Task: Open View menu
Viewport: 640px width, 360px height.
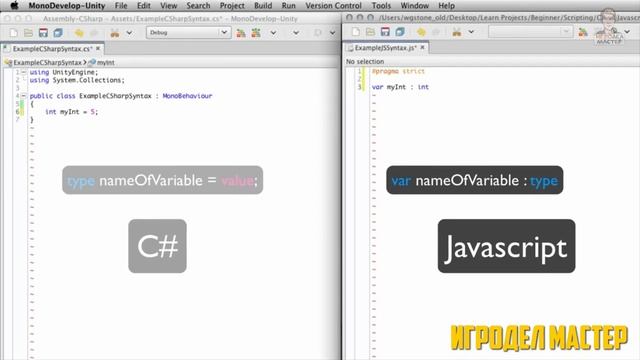Action: pyautogui.click(x=169, y=6)
